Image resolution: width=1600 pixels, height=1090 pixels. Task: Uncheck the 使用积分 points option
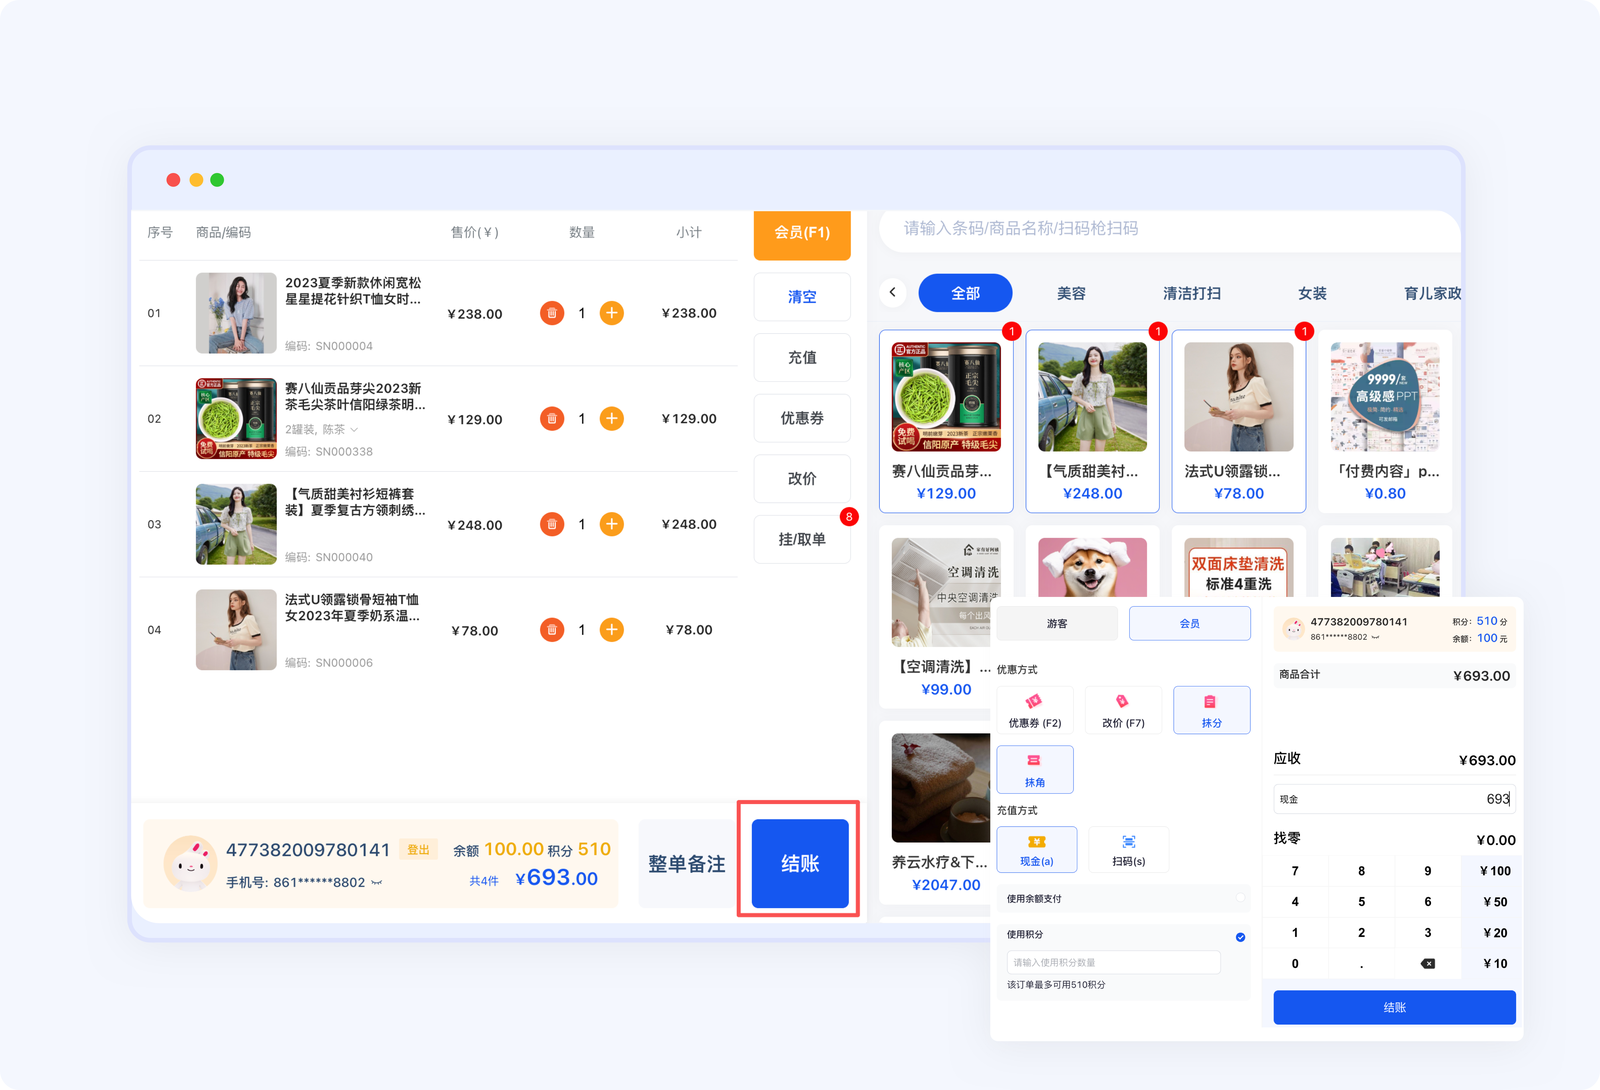click(x=1240, y=937)
